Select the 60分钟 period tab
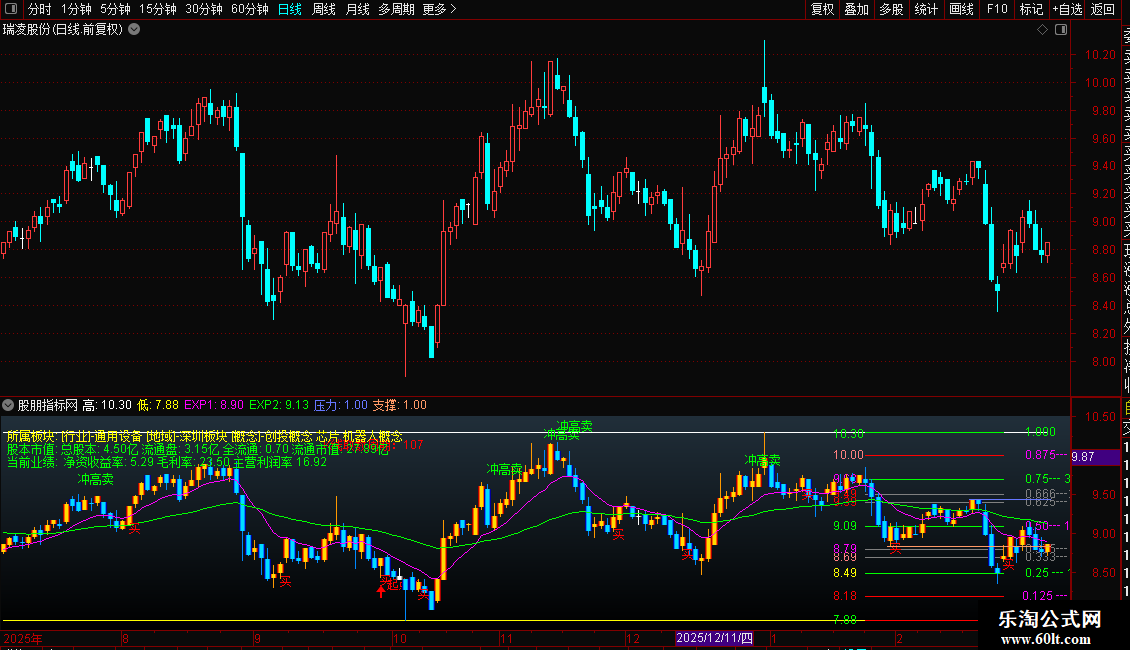The height and width of the screenshot is (650, 1130). (x=249, y=9)
